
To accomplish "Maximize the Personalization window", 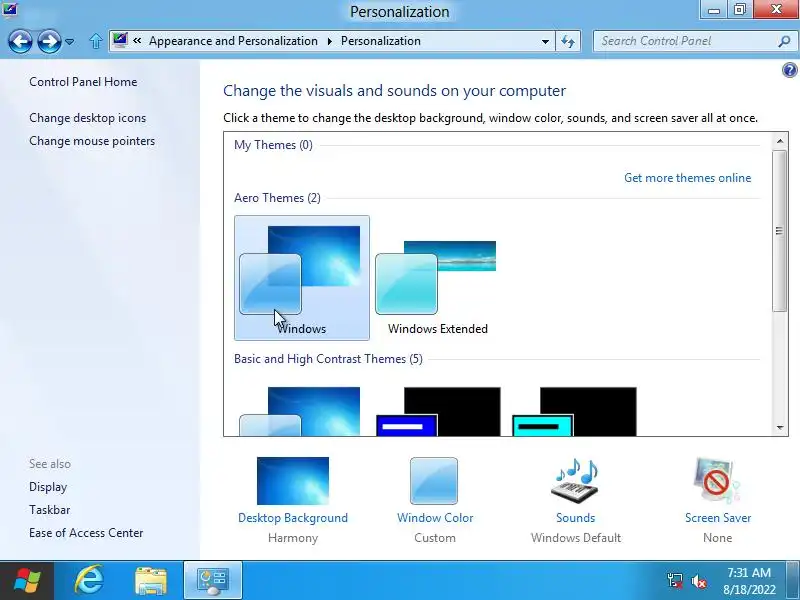I will (x=740, y=10).
